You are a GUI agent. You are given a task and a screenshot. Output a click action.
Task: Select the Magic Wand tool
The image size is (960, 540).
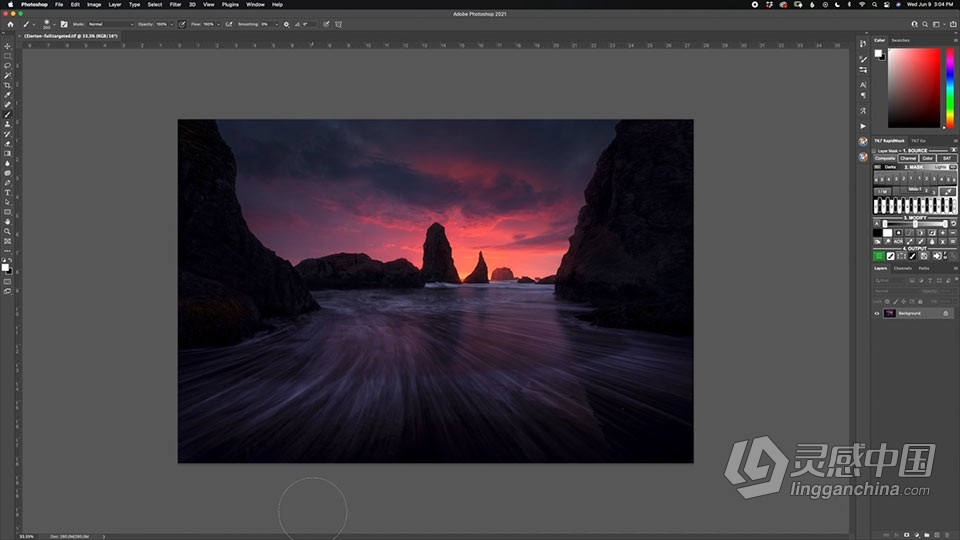pyautogui.click(x=7, y=75)
